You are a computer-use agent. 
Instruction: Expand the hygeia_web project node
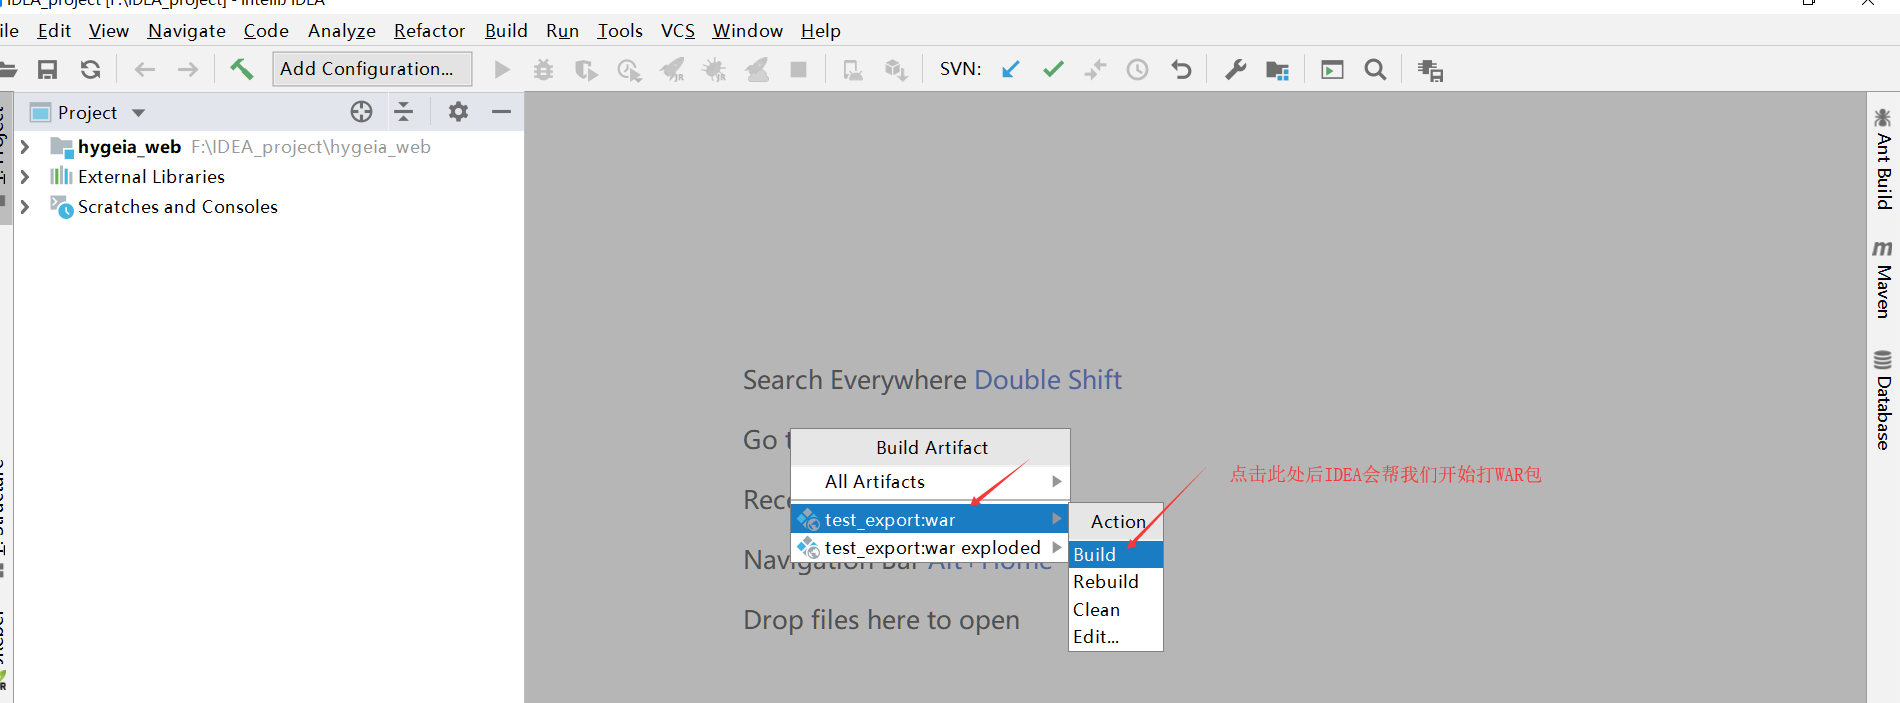tap(25, 147)
